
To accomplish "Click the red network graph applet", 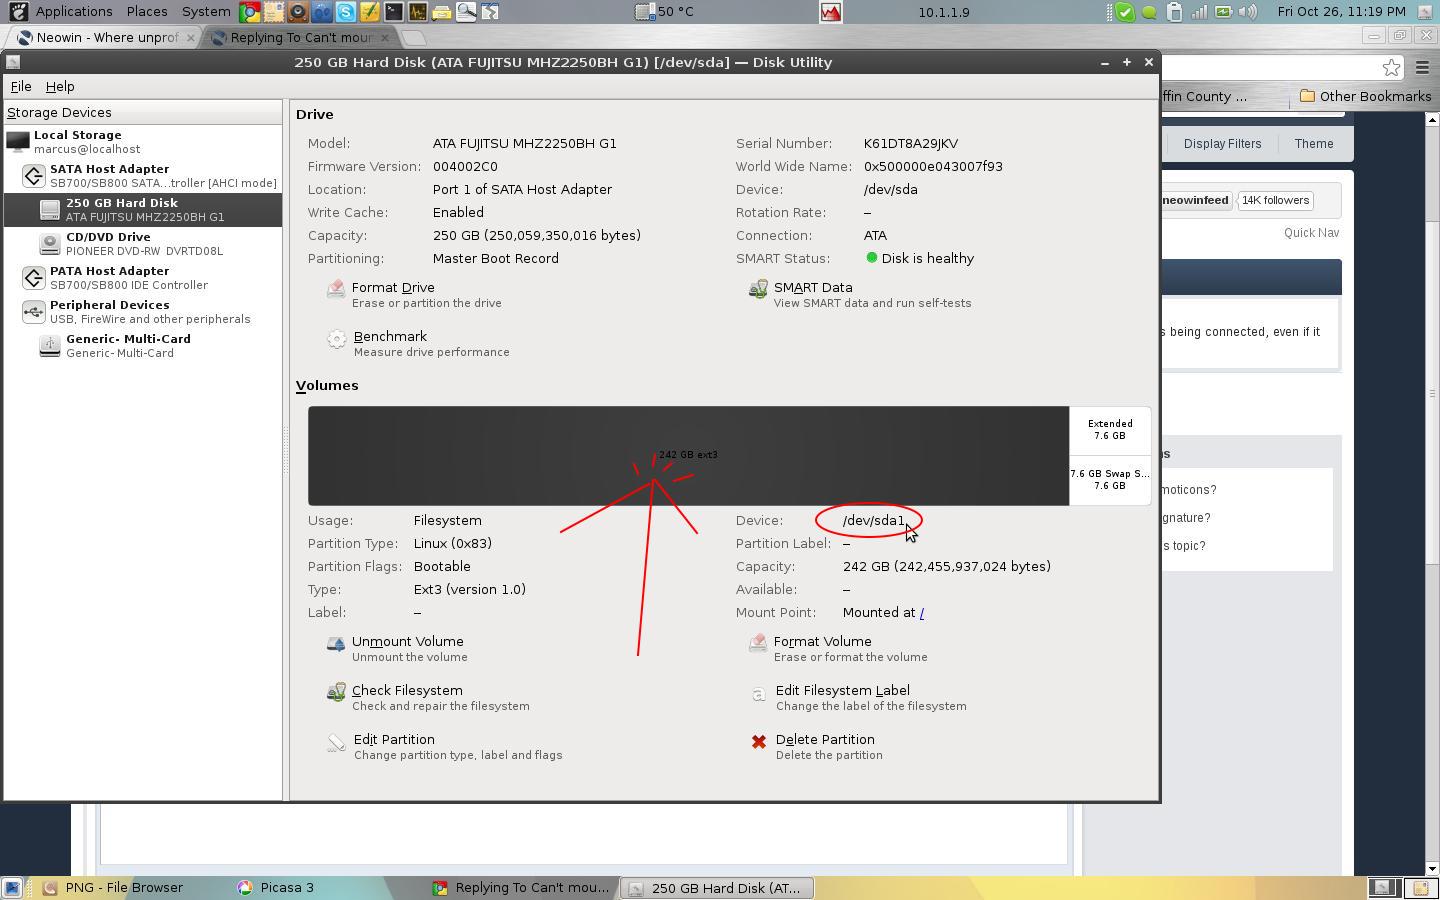I will pos(830,12).
